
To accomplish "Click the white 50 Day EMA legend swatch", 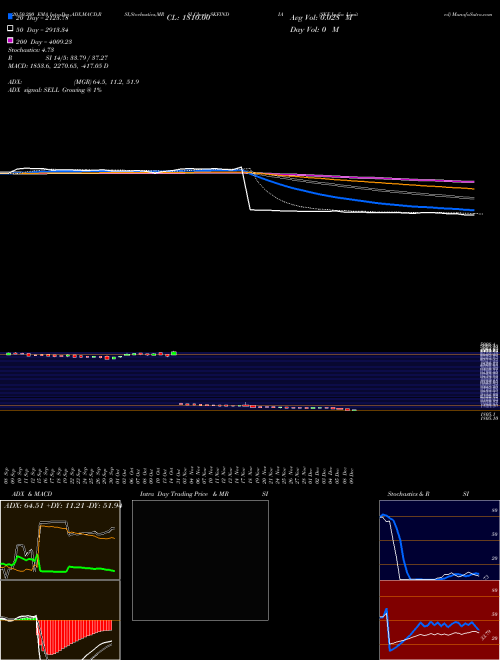I will point(10,29).
